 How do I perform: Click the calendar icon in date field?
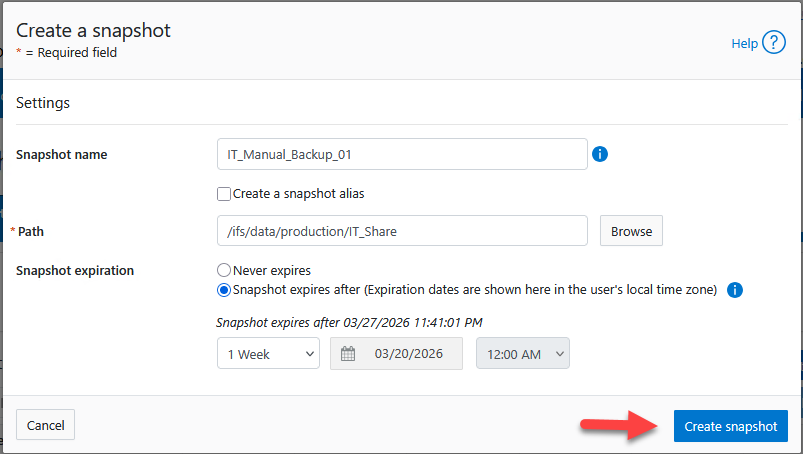click(x=348, y=354)
